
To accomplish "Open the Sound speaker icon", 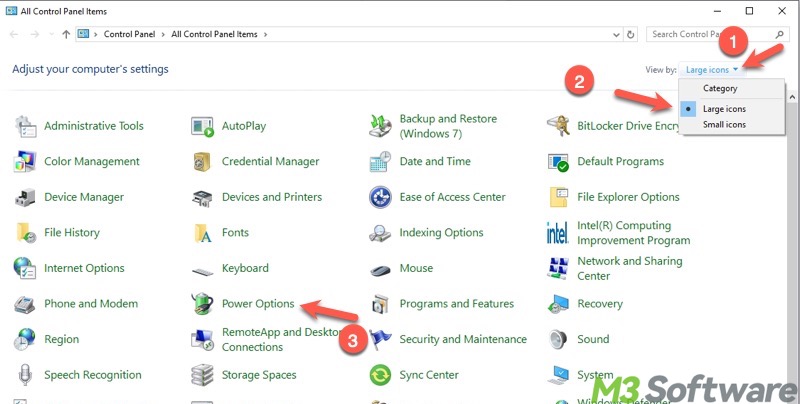I will (x=558, y=340).
